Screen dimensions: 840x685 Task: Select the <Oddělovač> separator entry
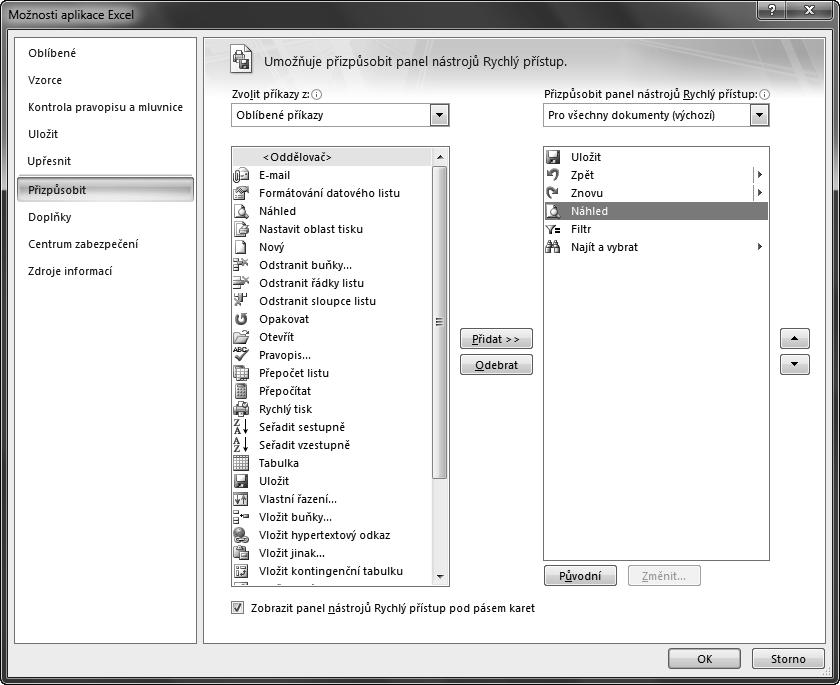tap(332, 157)
